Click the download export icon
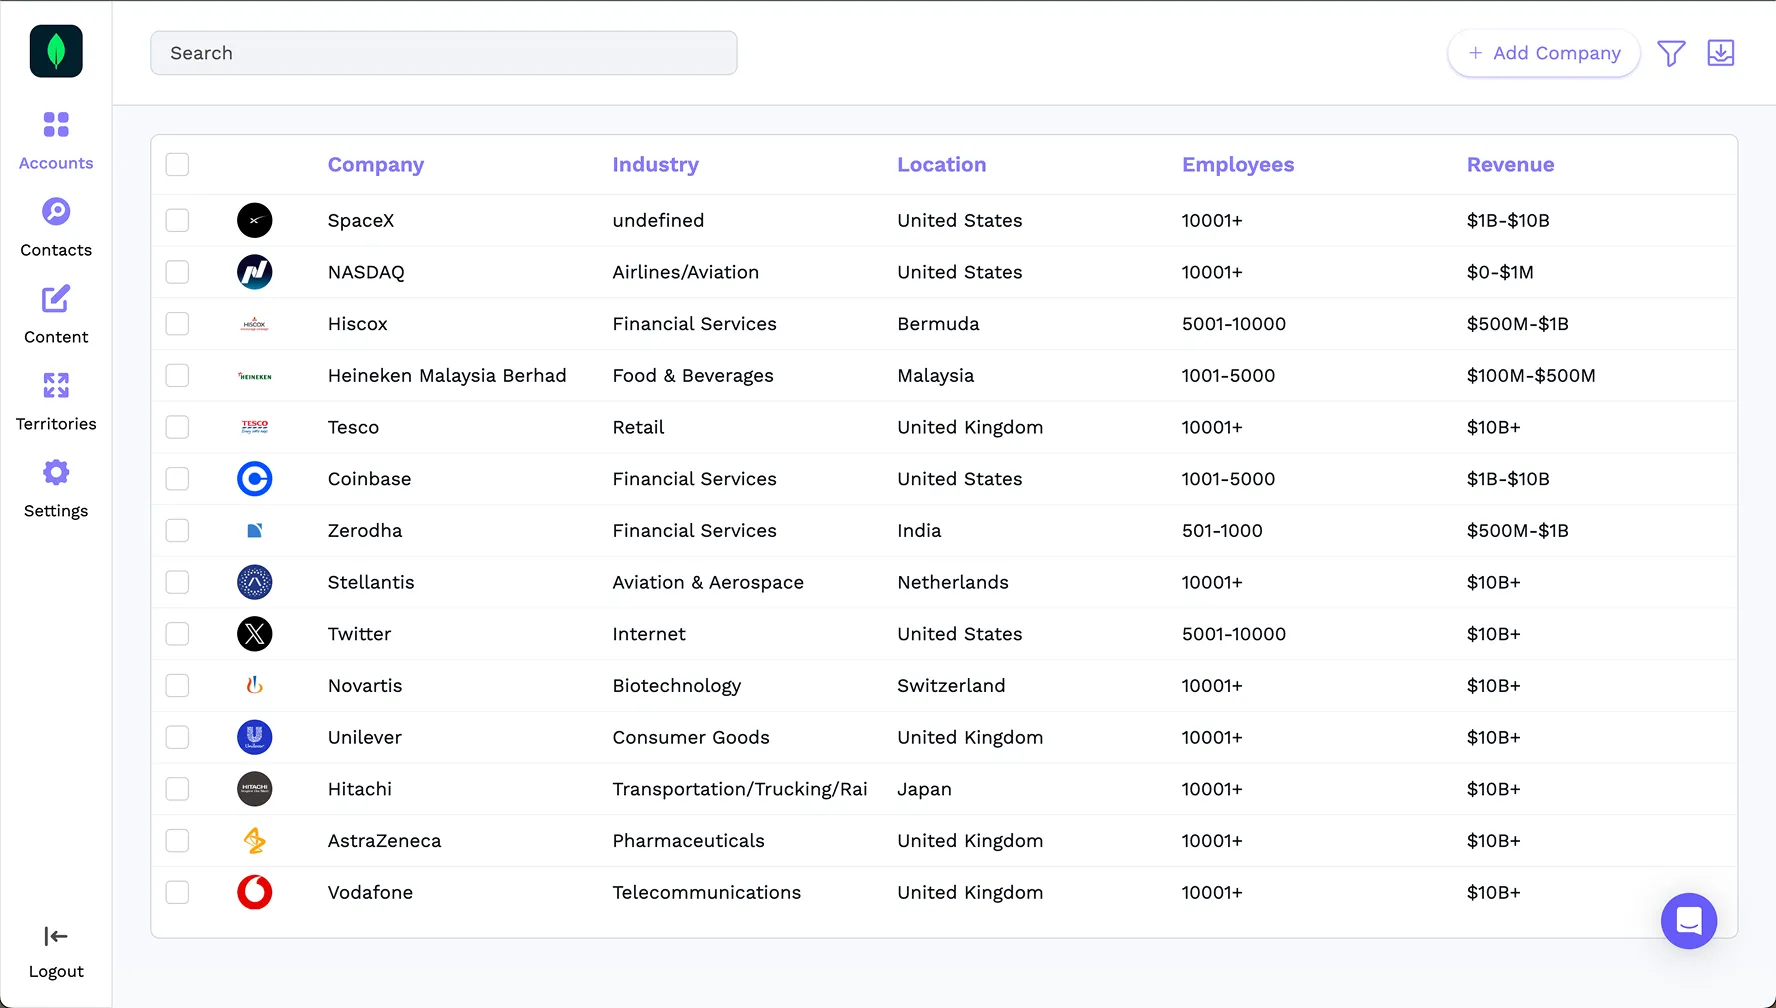Viewport: 1776px width, 1008px height. coord(1721,53)
